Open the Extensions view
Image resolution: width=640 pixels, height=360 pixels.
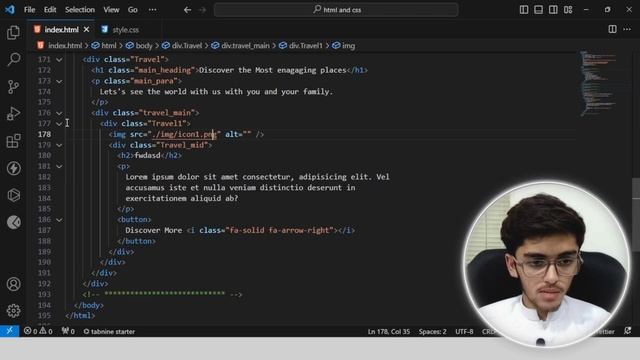[13, 141]
